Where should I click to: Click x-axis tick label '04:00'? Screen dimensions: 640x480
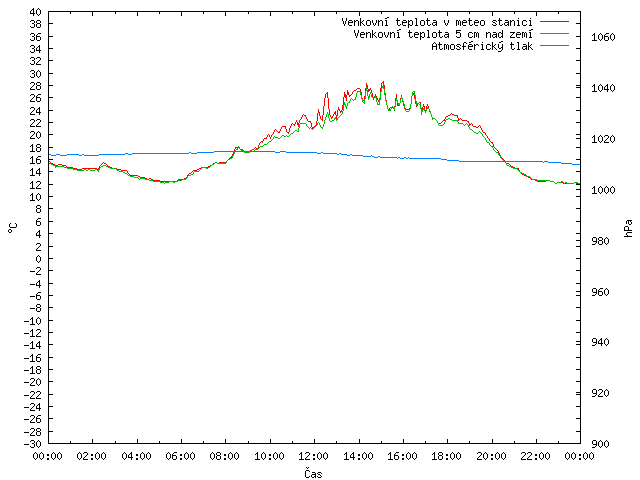click(136, 456)
